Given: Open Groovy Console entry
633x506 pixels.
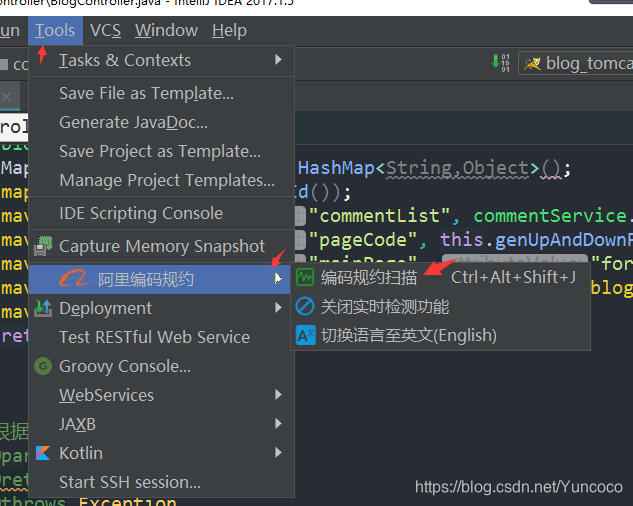Looking at the screenshot, I should tap(161, 366).
